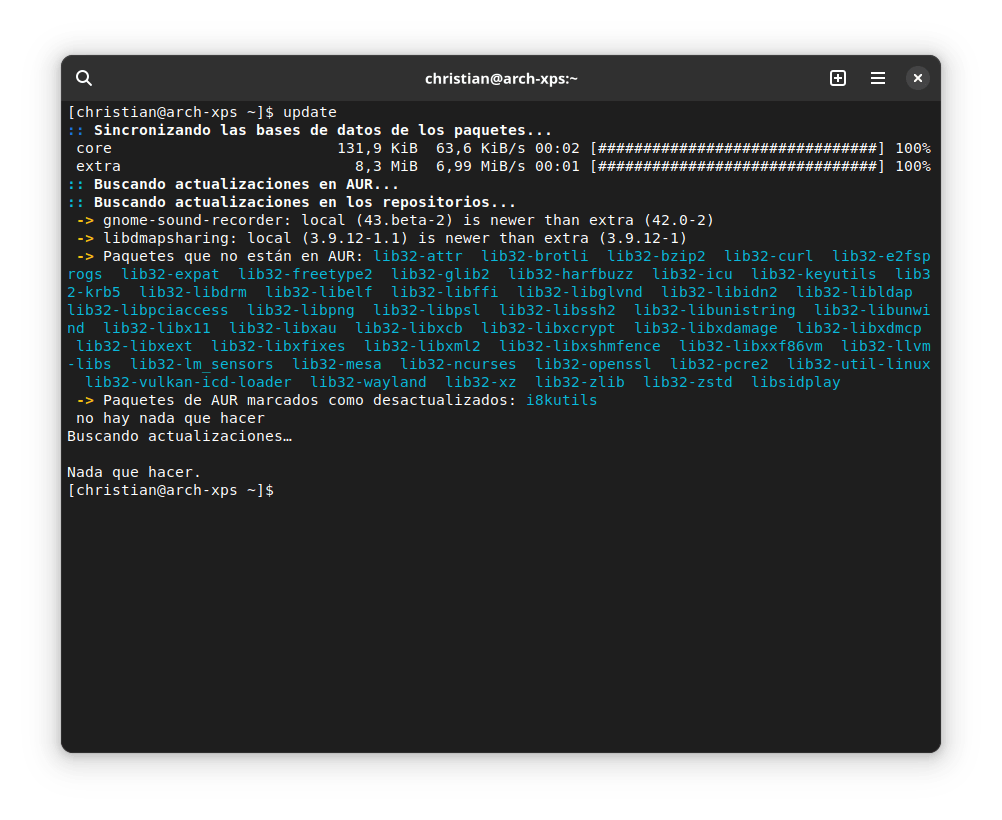Image resolution: width=1002 pixels, height=820 pixels.
Task: Close the terminal window
Action: (x=918, y=78)
